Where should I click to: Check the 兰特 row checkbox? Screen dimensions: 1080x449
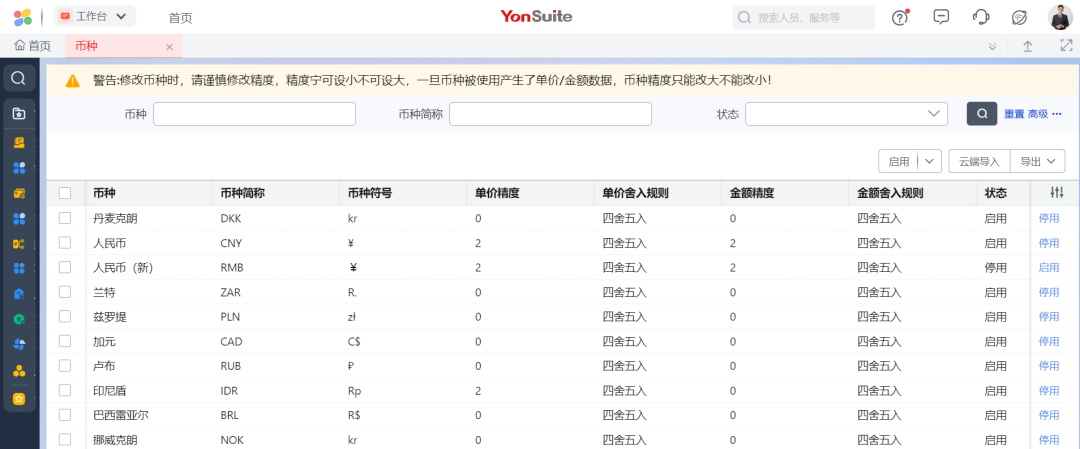click(65, 292)
